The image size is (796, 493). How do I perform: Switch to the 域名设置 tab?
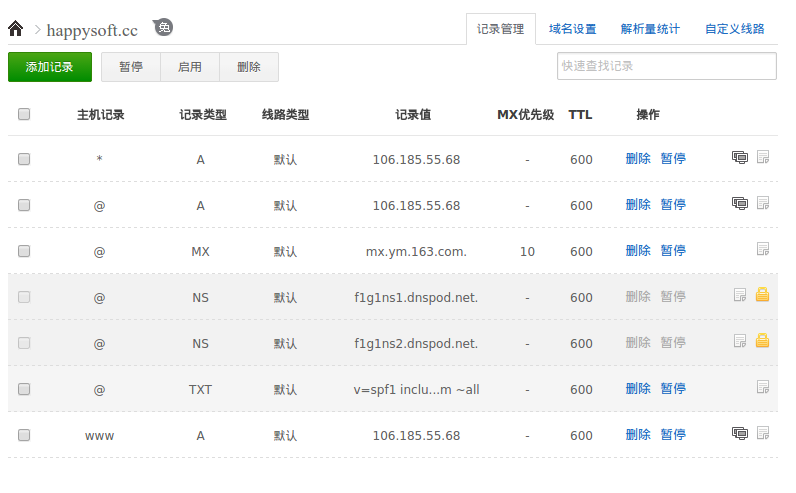click(x=572, y=29)
